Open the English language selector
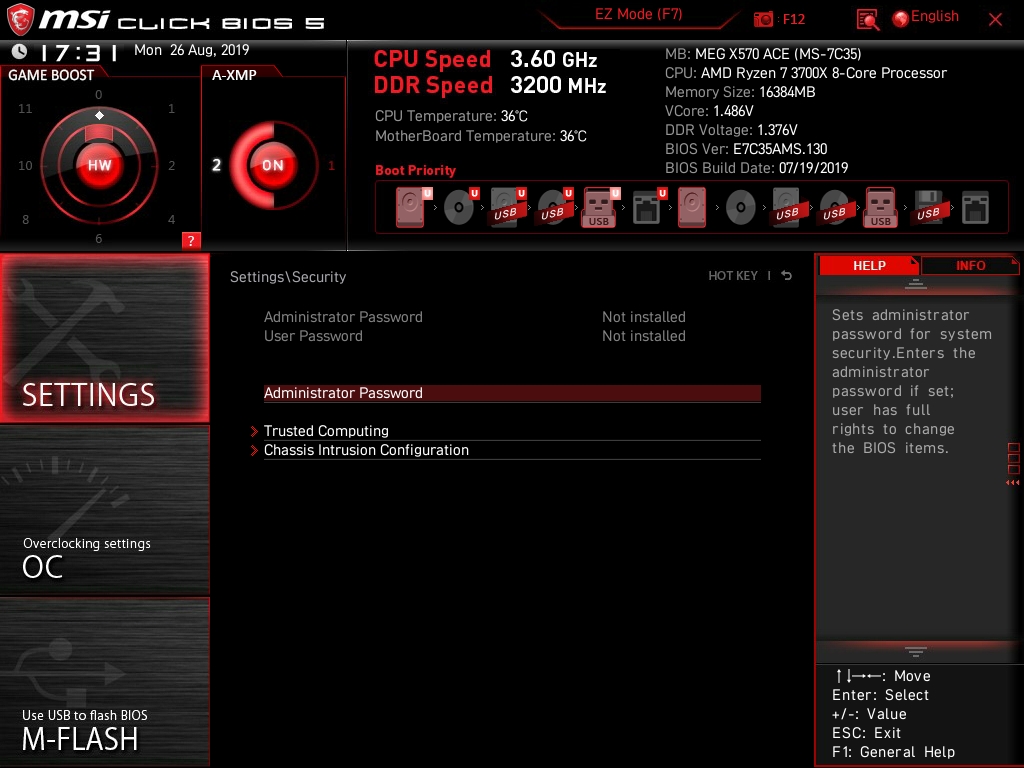Viewport: 1024px width, 768px height. click(x=935, y=16)
